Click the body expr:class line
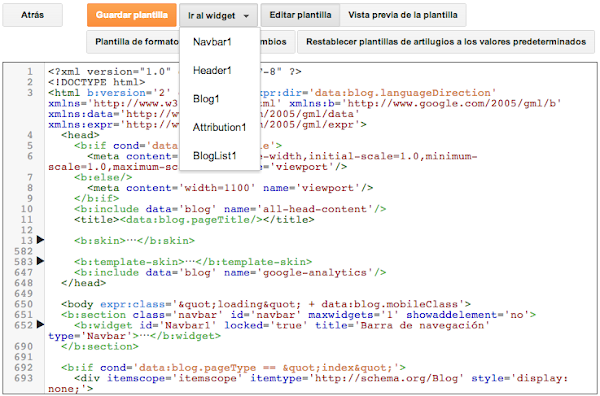Screen dimensions: 600x396 point(266,304)
